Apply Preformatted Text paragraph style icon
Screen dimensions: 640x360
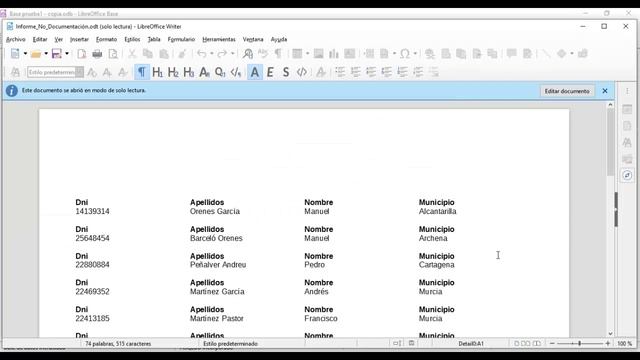pos(236,72)
